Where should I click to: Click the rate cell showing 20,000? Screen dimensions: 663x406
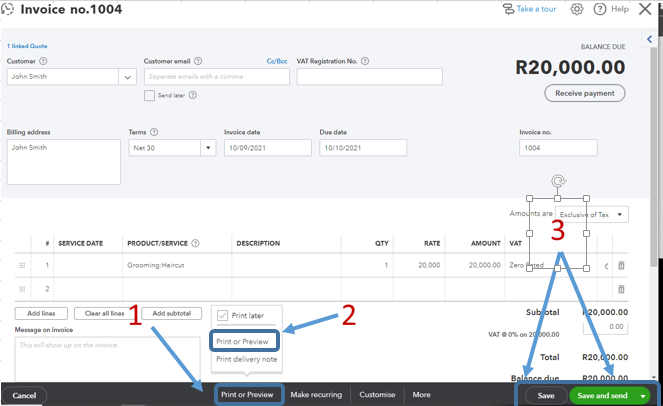(x=419, y=266)
